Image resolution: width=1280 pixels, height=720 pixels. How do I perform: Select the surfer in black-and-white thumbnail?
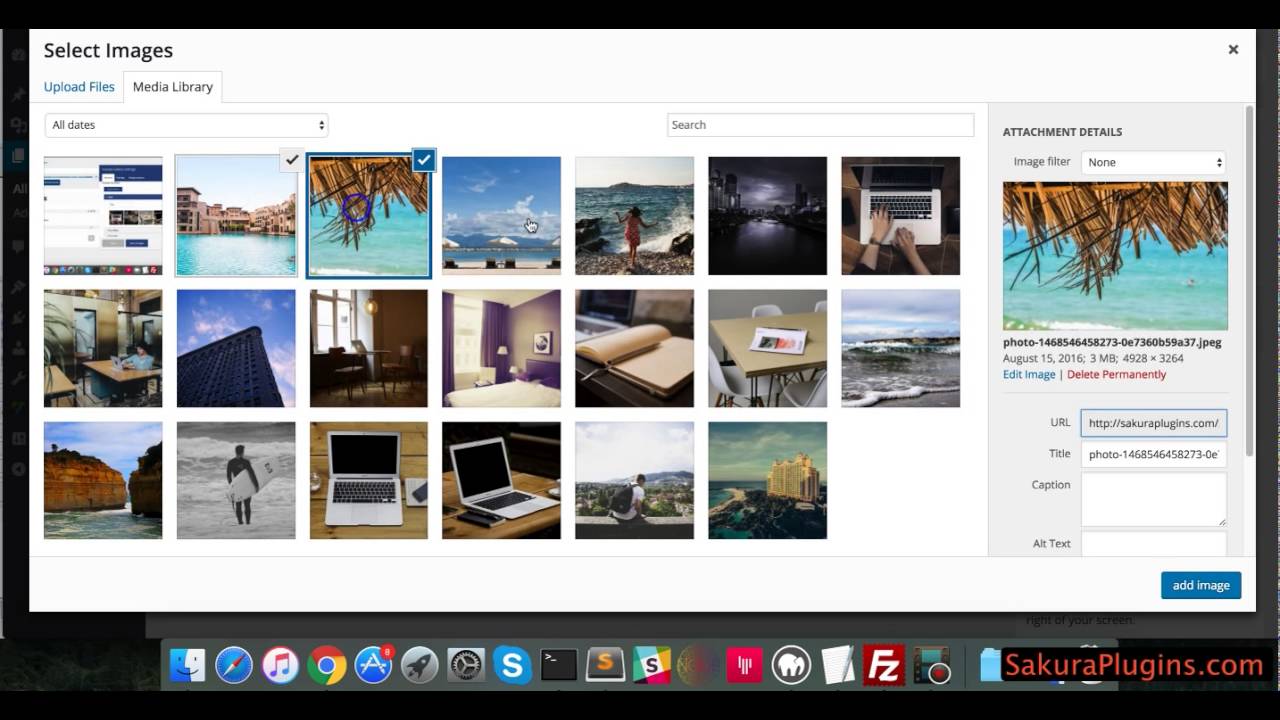click(x=236, y=480)
